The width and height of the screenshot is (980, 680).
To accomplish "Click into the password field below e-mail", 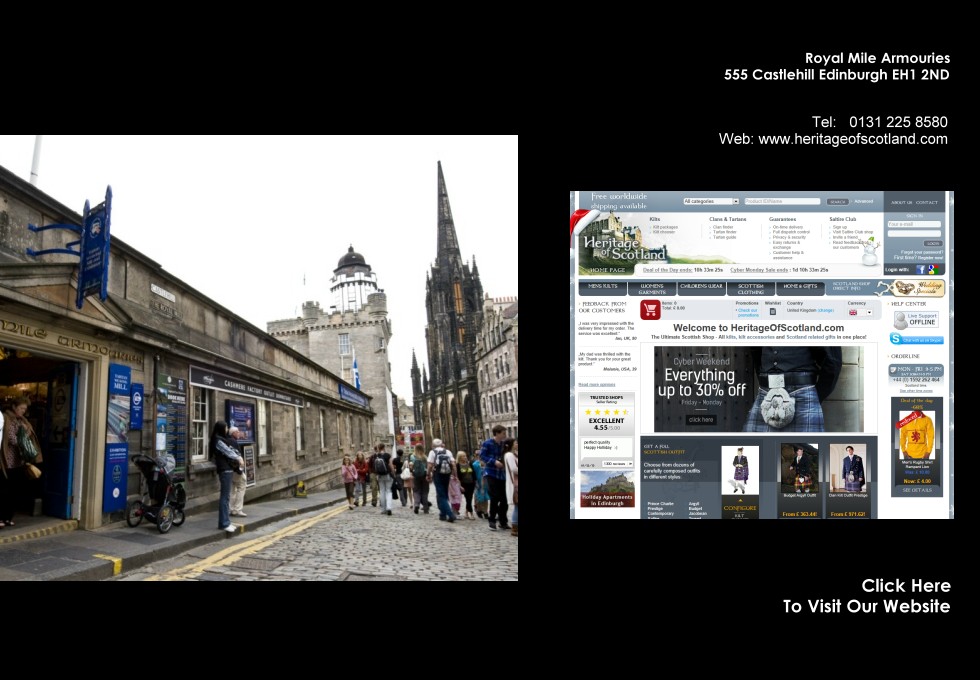I will coord(914,234).
